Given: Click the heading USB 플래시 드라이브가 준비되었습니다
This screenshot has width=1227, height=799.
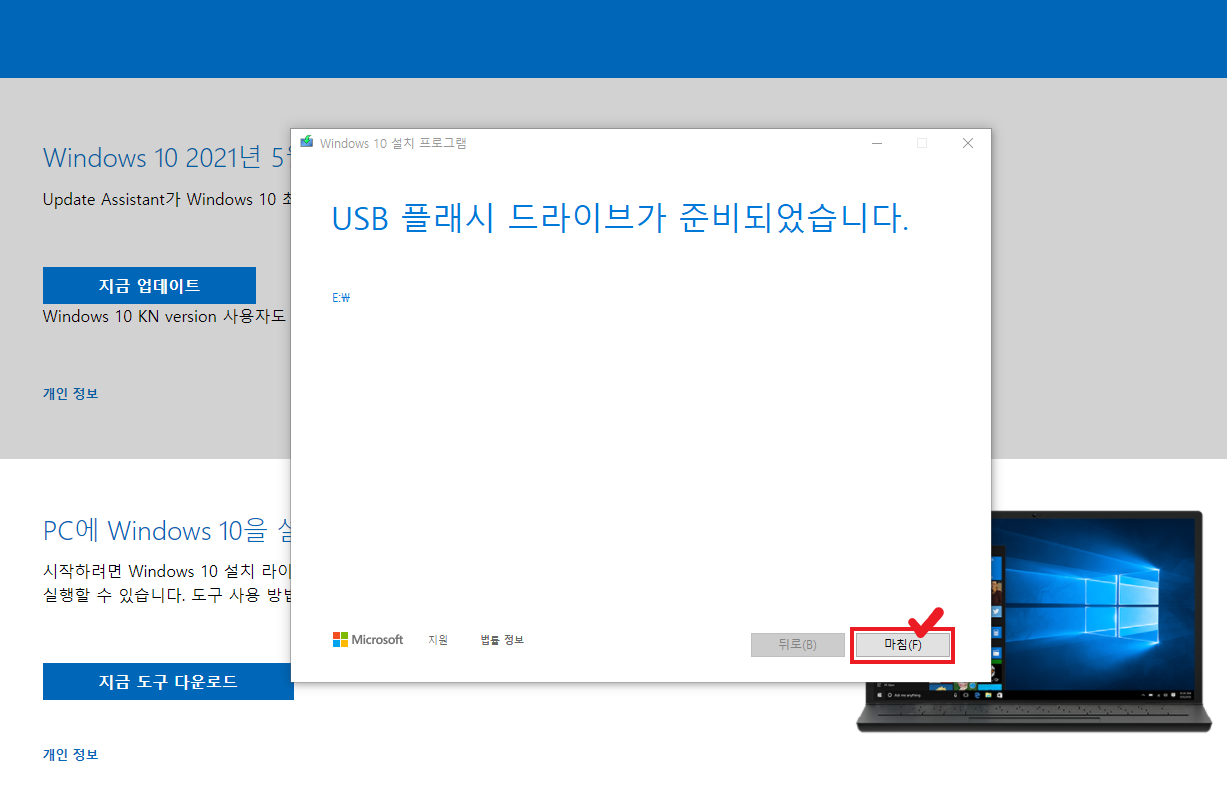Looking at the screenshot, I should (x=620, y=219).
